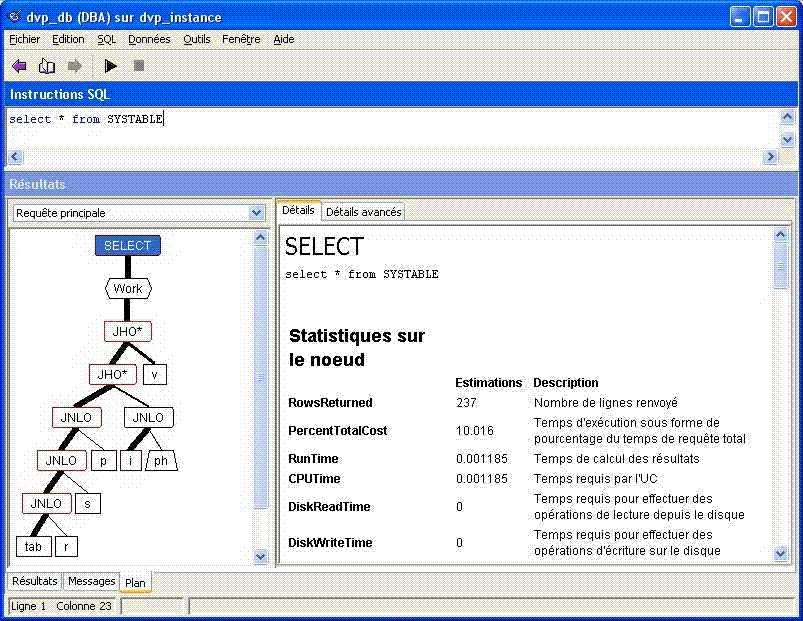Switch to Détails avancés tab

point(363,212)
